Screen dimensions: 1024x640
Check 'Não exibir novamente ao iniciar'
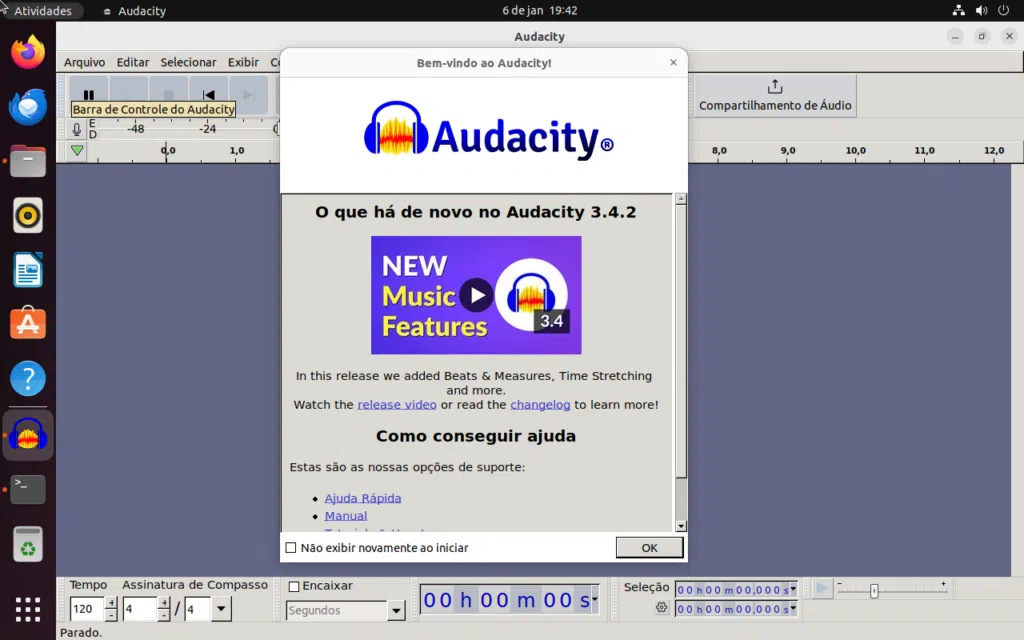point(291,547)
